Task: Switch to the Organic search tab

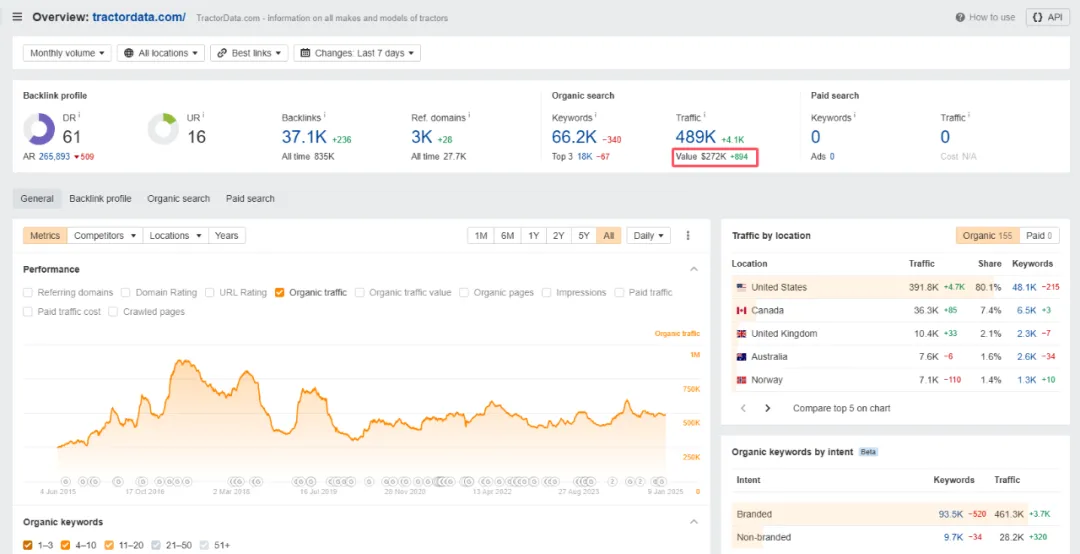Action: coord(178,198)
